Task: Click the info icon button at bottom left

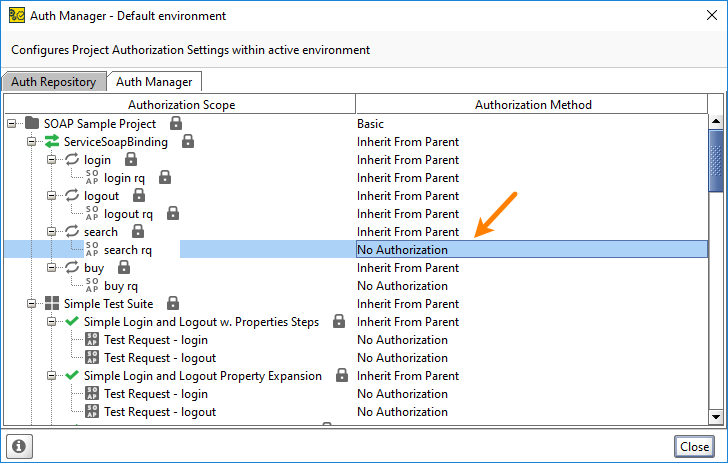Action: (x=19, y=446)
